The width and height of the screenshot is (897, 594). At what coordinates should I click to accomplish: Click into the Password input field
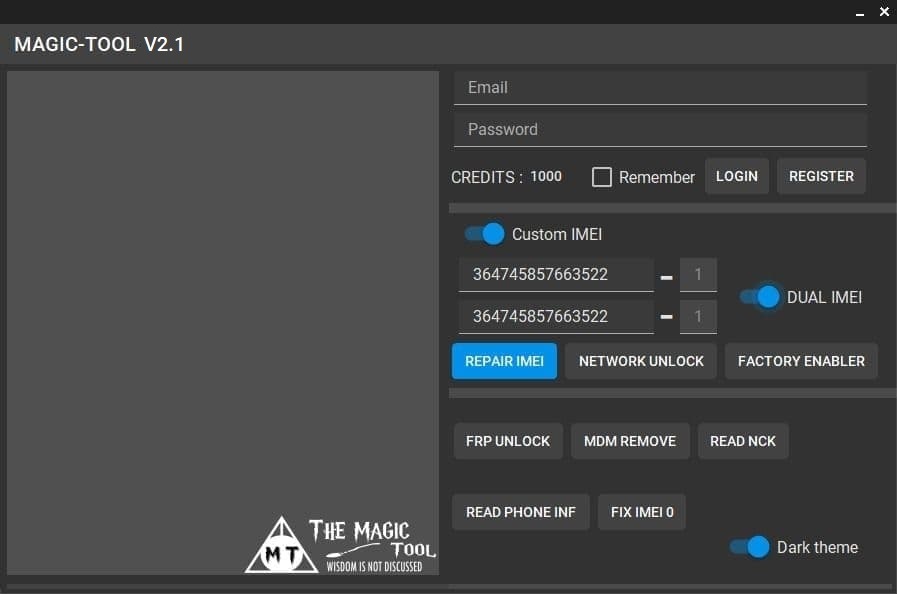click(660, 129)
